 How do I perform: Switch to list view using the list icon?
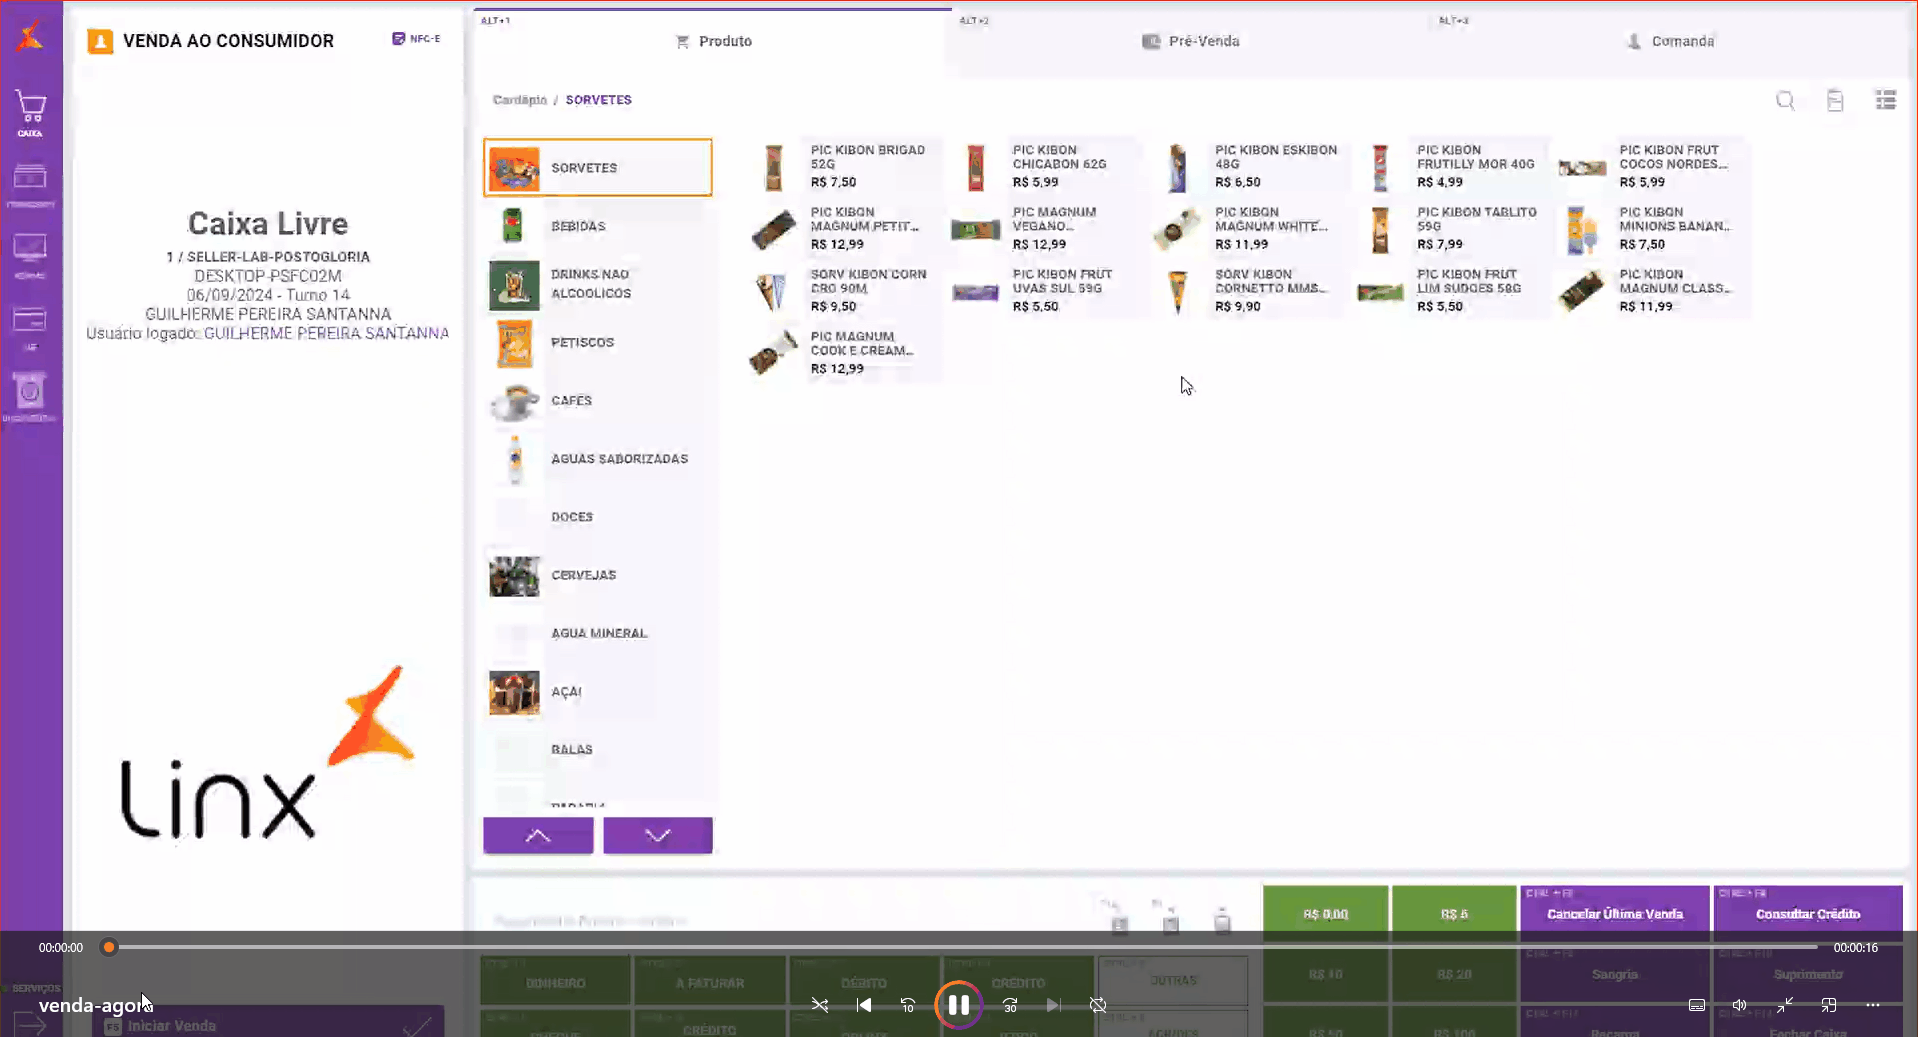pos(1886,100)
